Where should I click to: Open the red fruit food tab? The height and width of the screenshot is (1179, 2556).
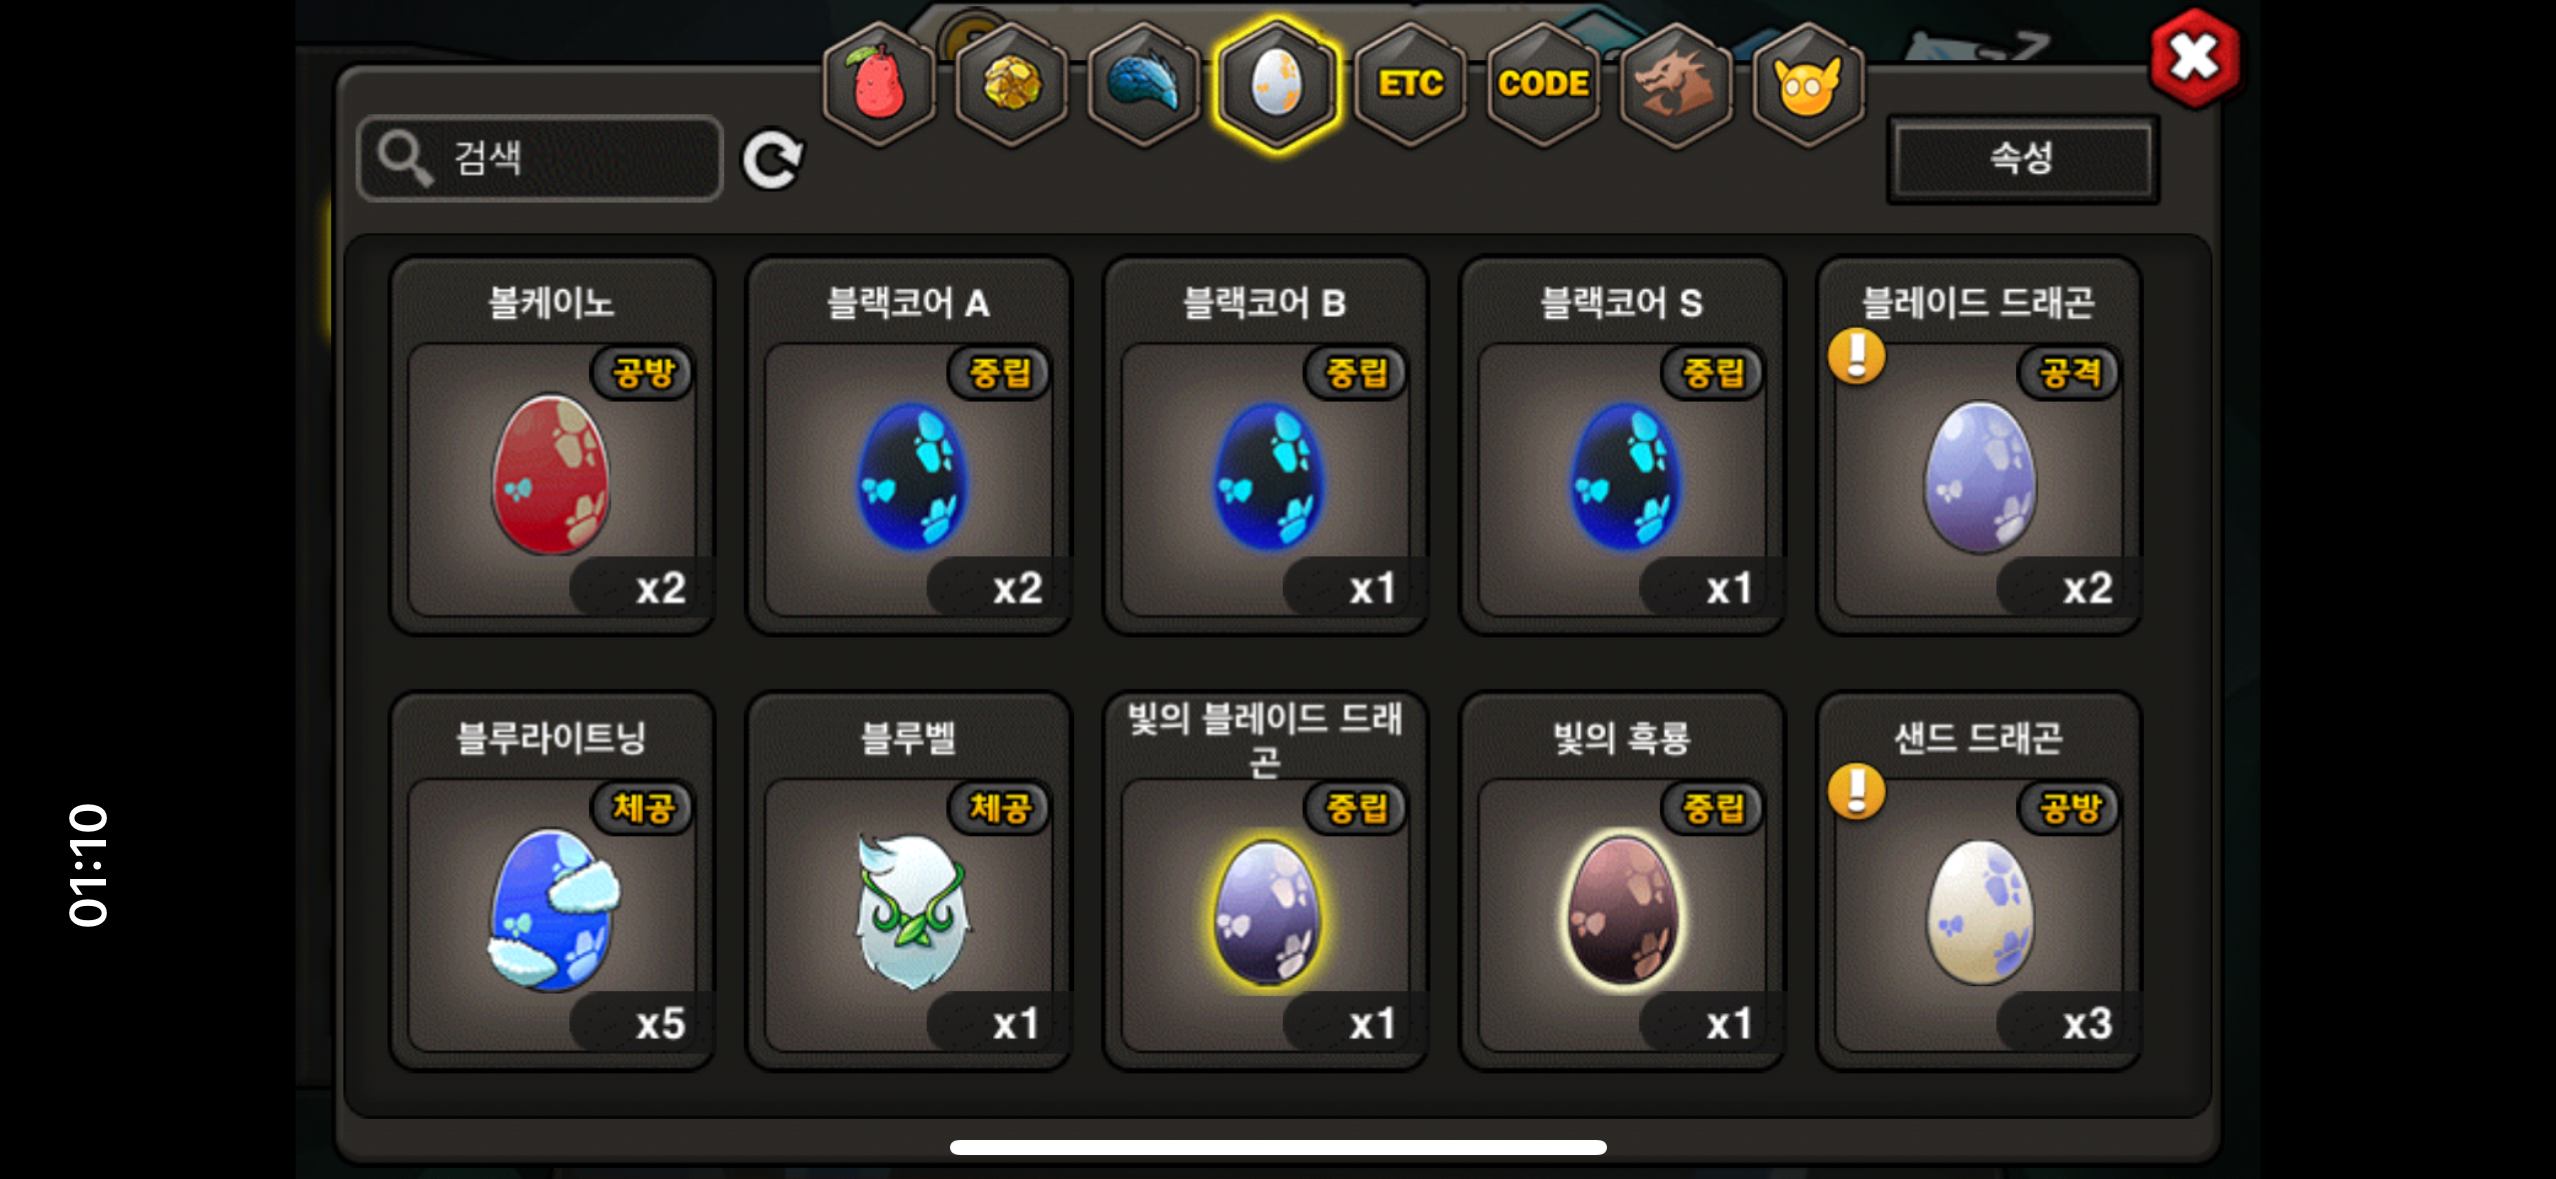(x=880, y=85)
